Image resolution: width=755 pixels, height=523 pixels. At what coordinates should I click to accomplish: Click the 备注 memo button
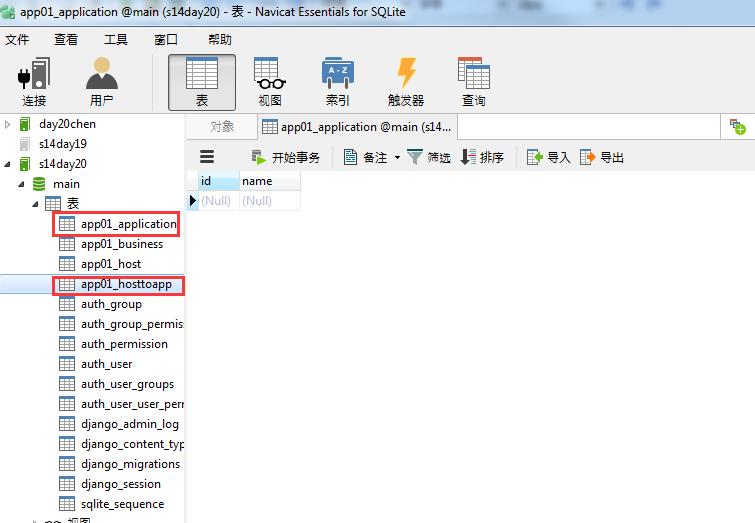click(365, 157)
